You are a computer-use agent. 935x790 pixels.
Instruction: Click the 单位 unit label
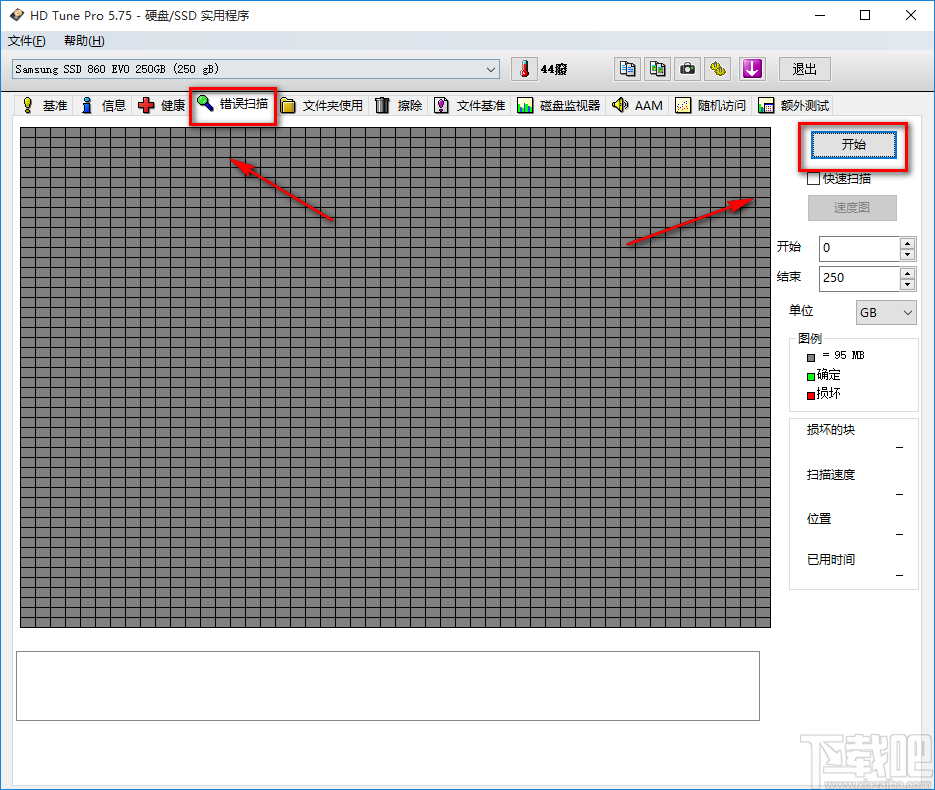[801, 311]
